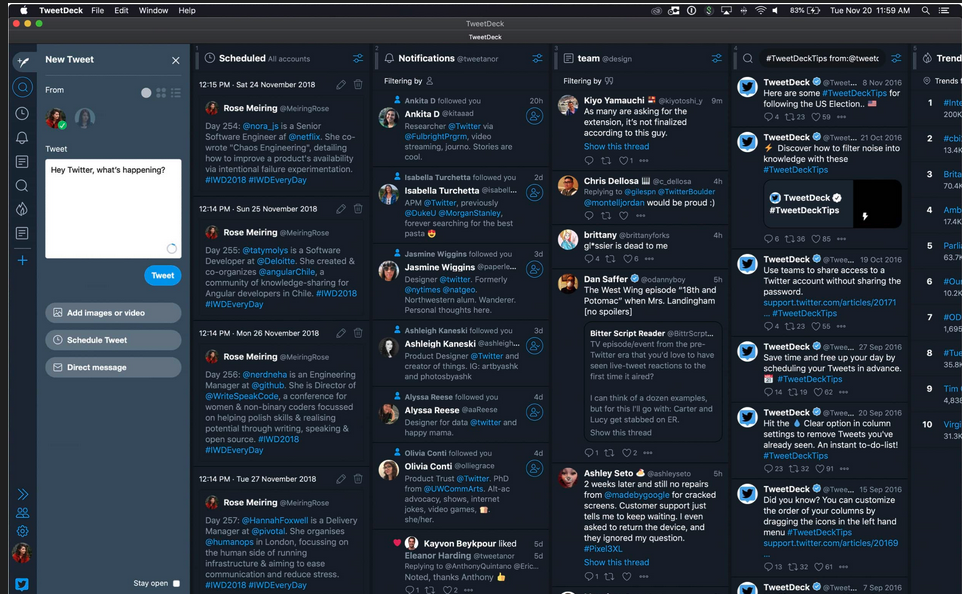The width and height of the screenshot is (962, 594).
Task: Select Rose Meiring's account avatar in From
Action: click(56, 118)
